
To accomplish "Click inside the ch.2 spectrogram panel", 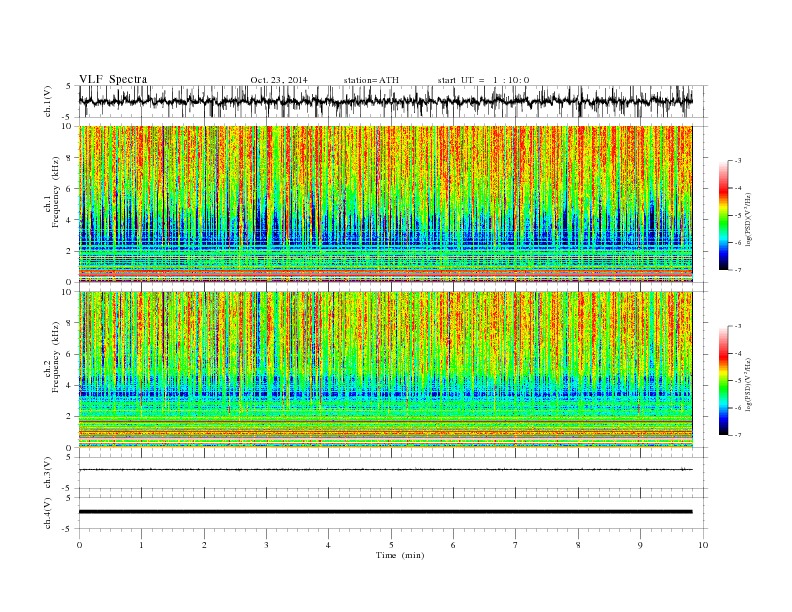I will [385, 369].
